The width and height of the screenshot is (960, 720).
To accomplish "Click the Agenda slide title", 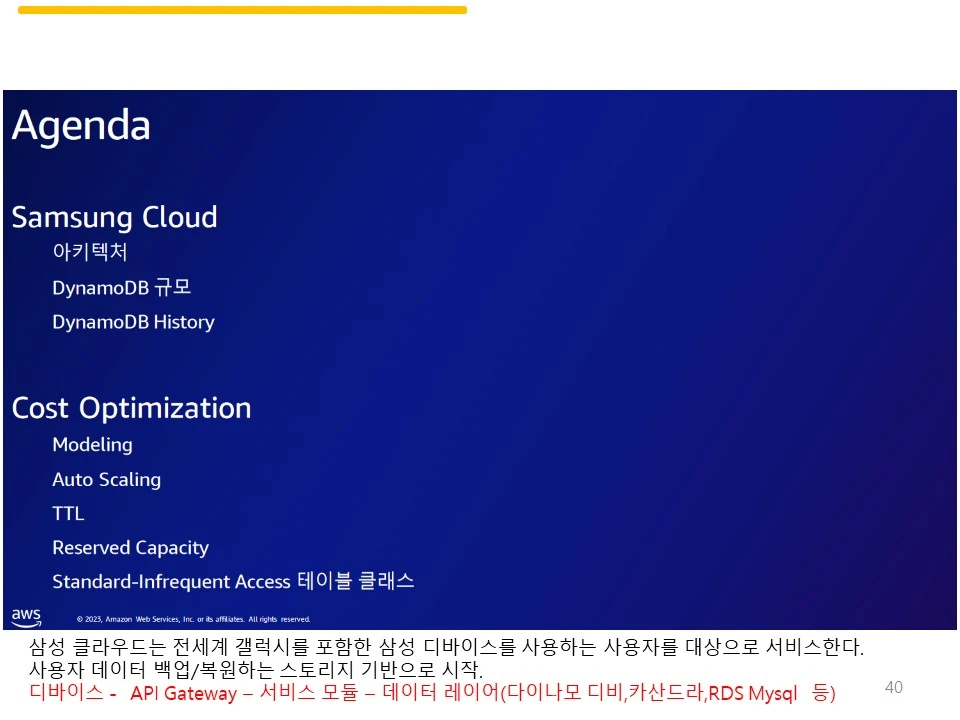I will 81,126.
